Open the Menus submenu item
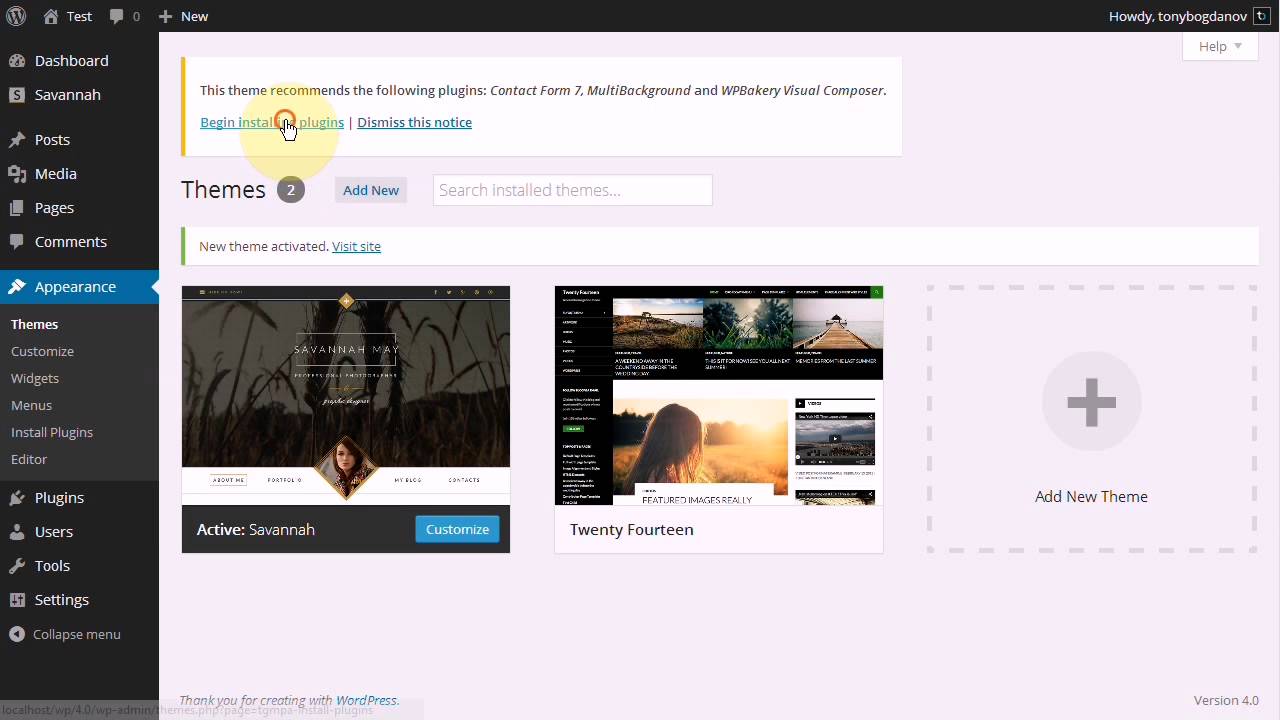The height and width of the screenshot is (720, 1280). click(31, 405)
